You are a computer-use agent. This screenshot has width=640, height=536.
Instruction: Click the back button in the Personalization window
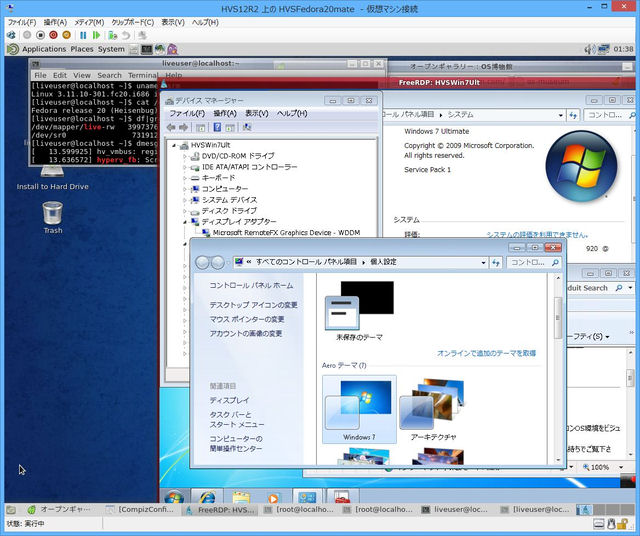pos(202,262)
